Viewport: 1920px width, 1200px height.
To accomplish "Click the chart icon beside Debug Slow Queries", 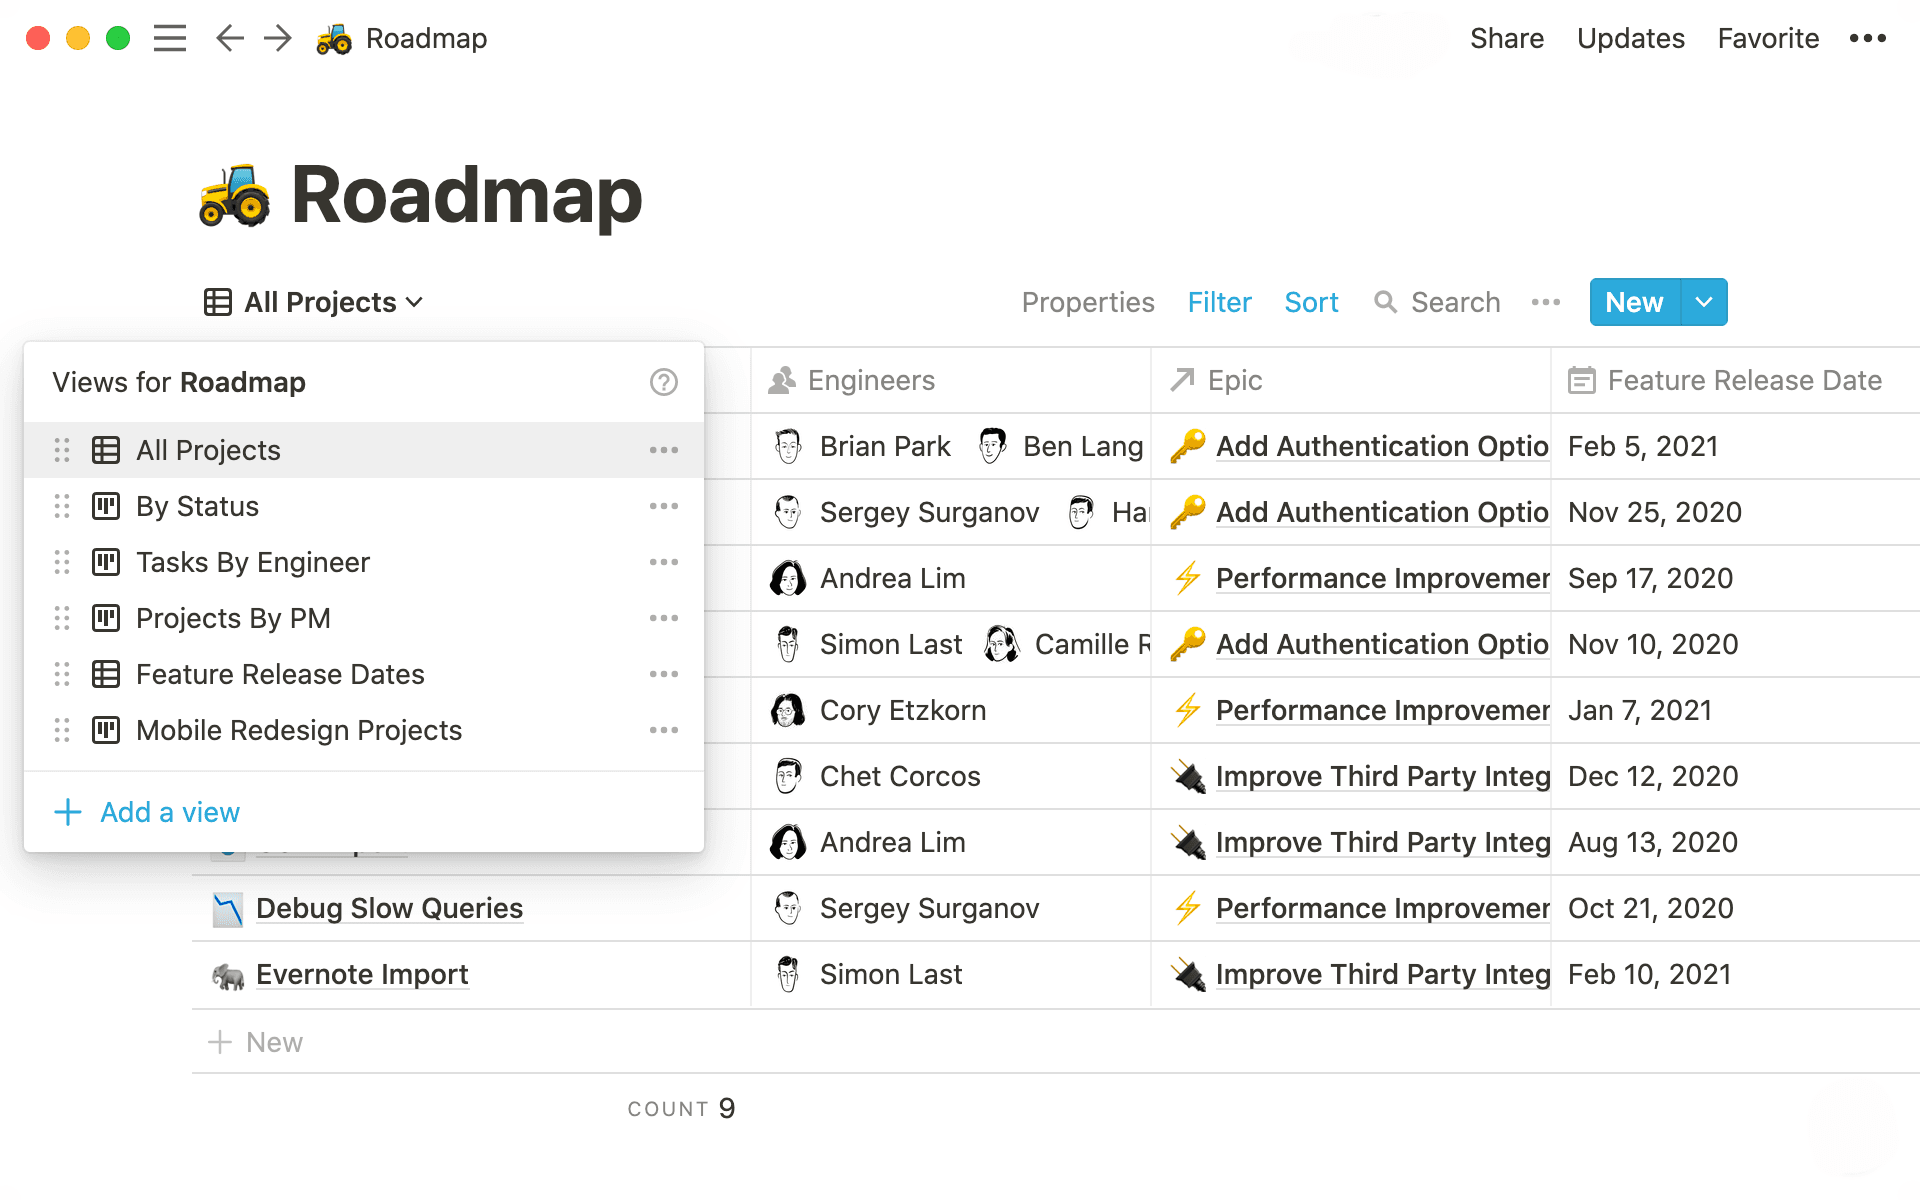I will [228, 908].
